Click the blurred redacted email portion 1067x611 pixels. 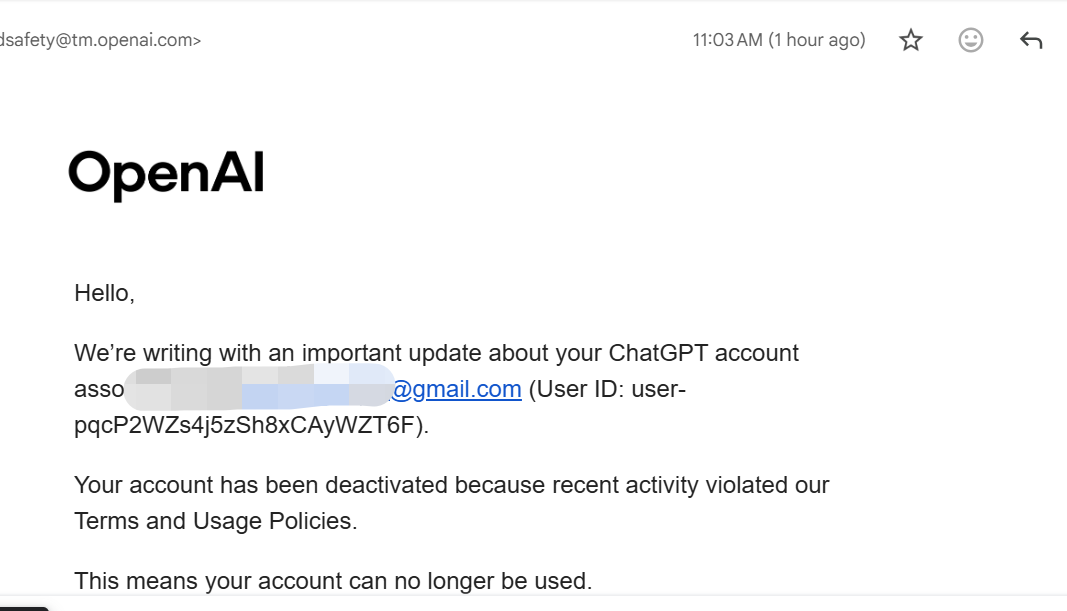coord(259,387)
